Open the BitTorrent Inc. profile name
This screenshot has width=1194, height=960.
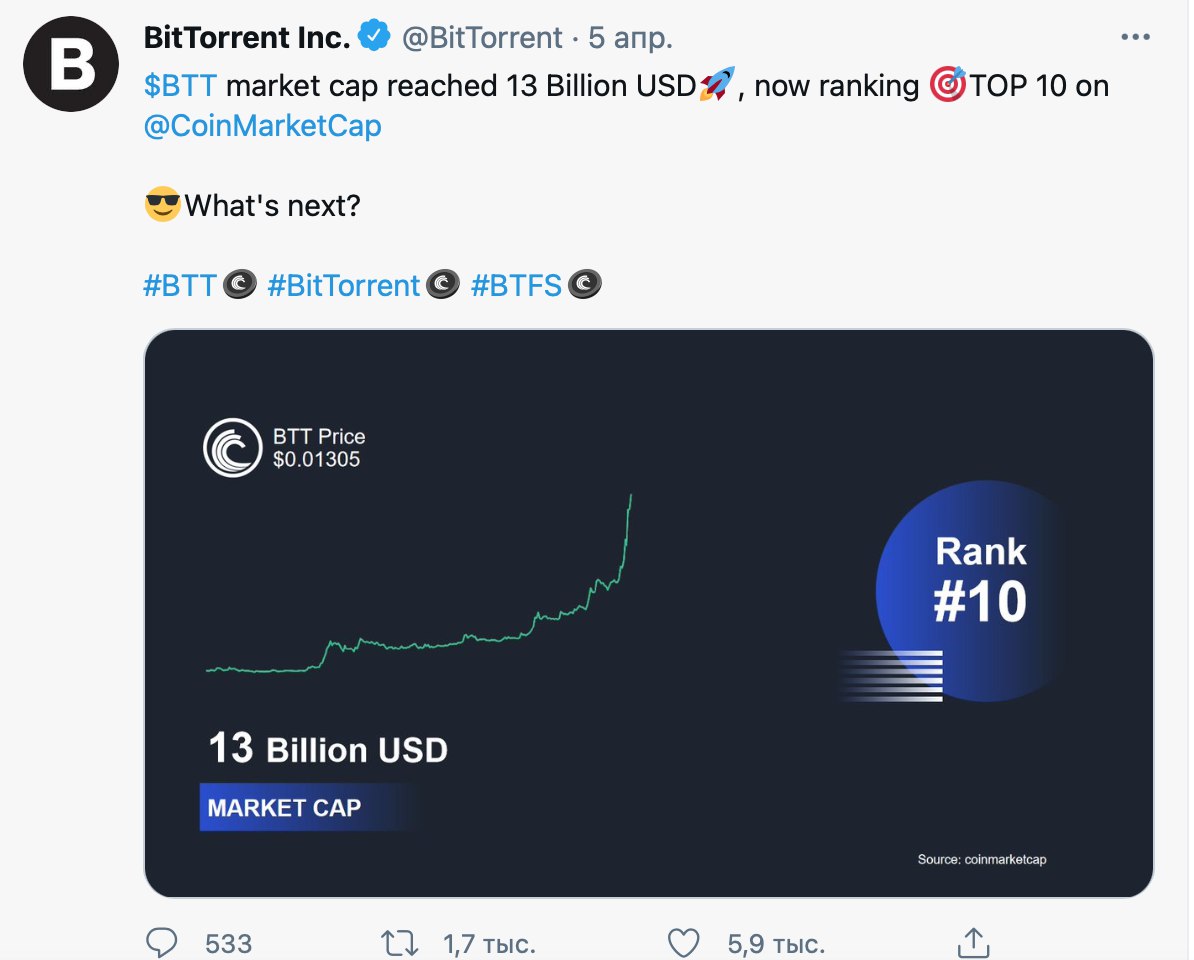247,38
